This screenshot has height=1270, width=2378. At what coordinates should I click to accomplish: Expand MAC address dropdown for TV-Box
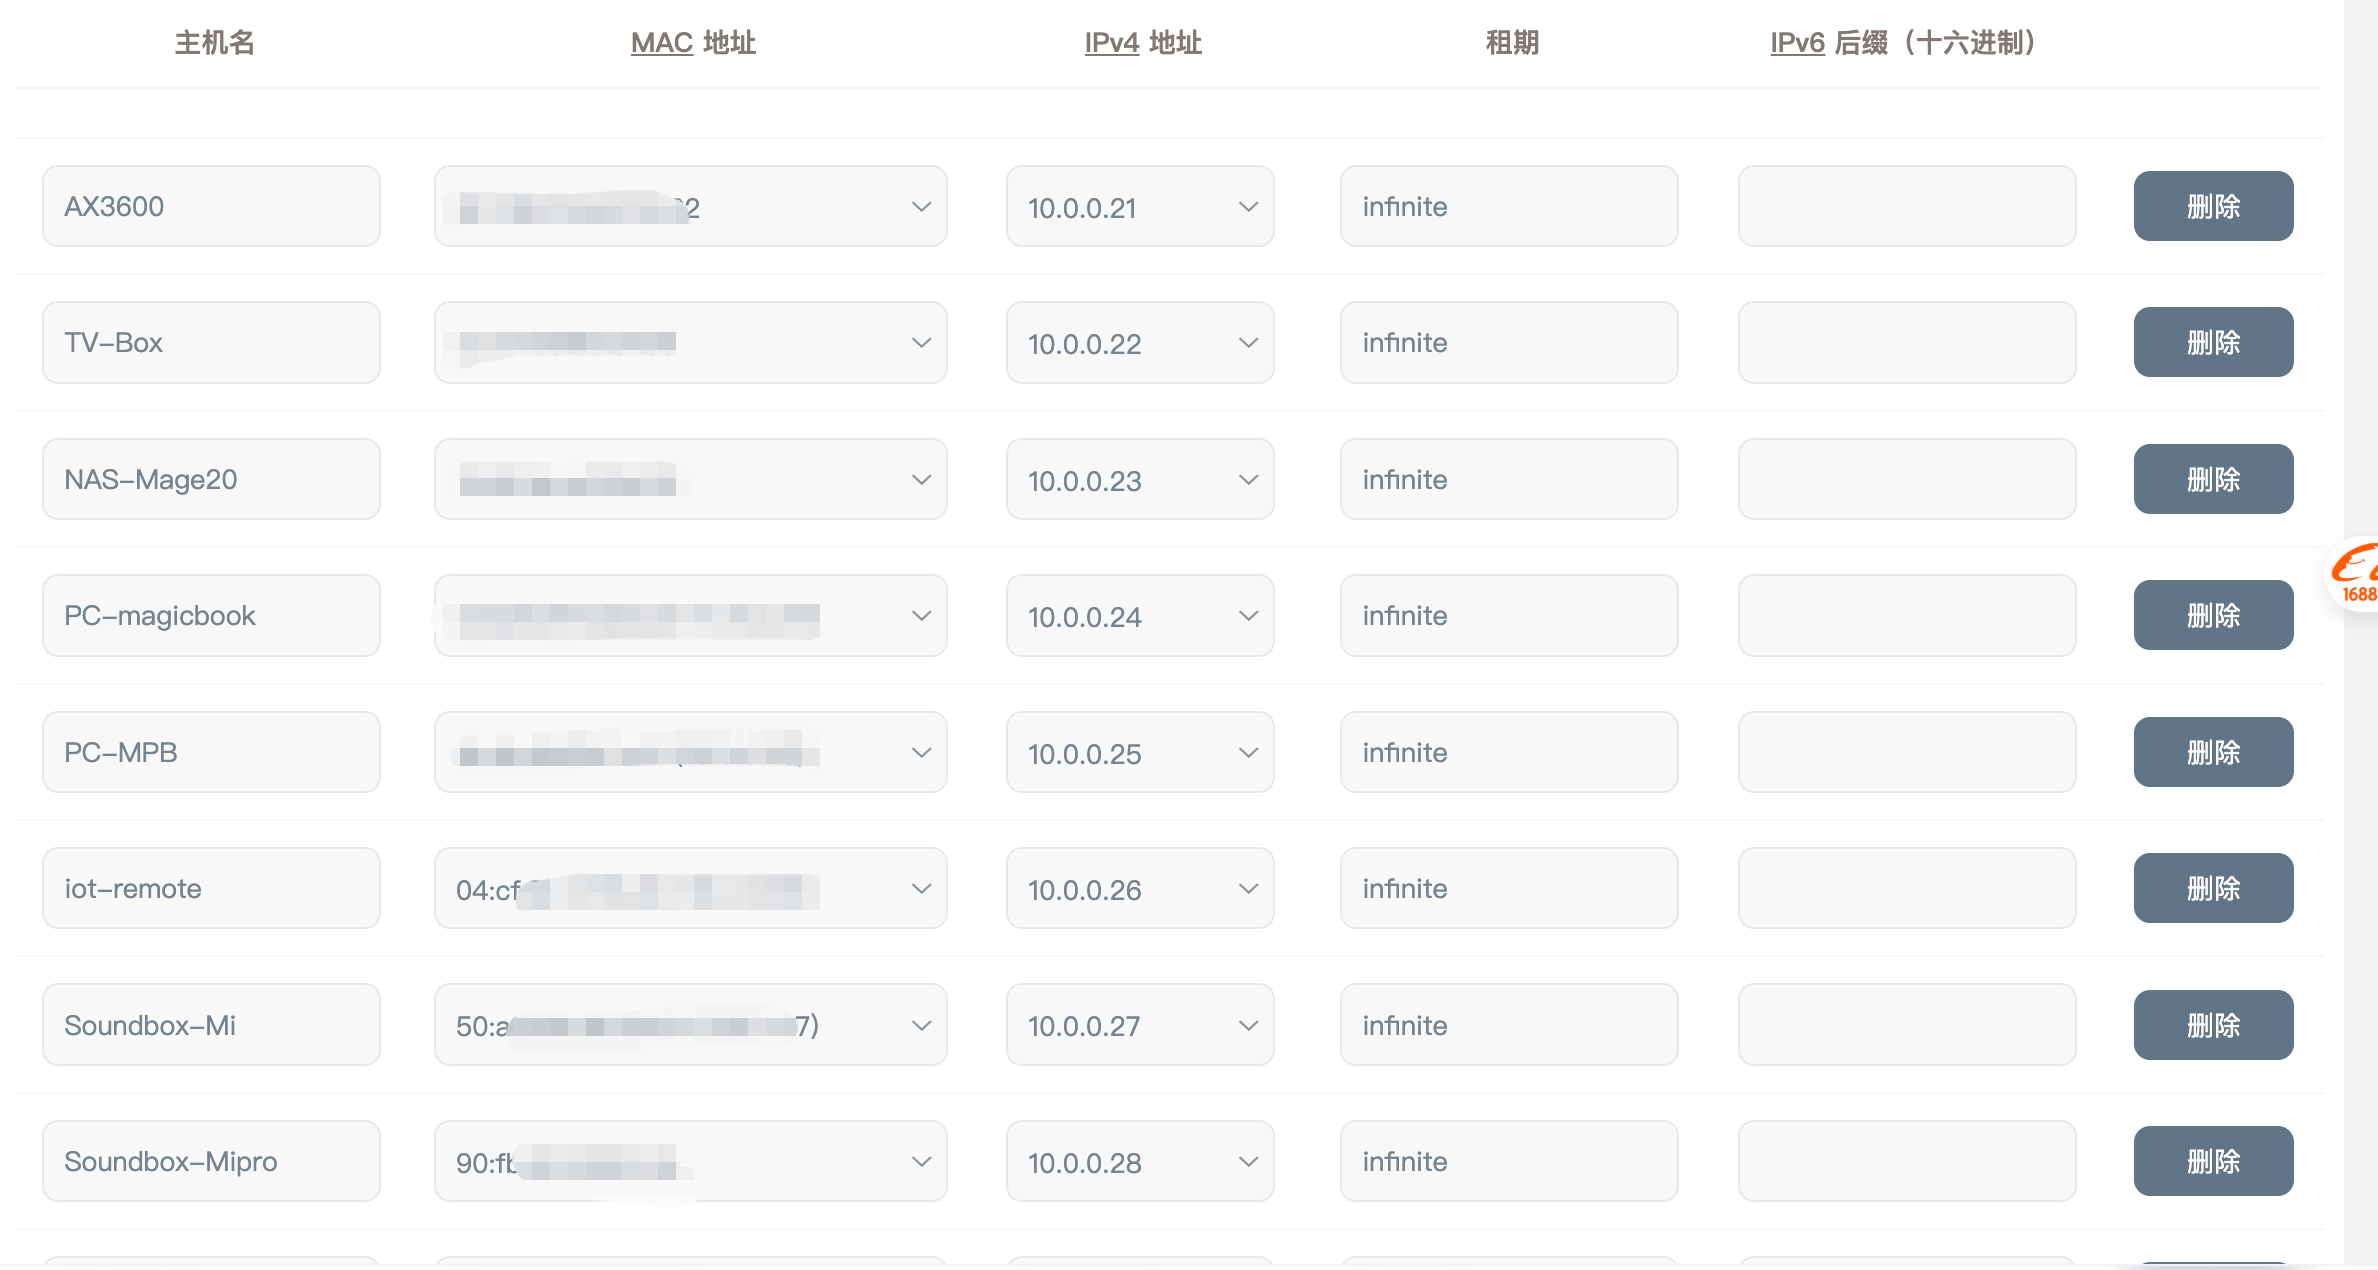click(690, 343)
